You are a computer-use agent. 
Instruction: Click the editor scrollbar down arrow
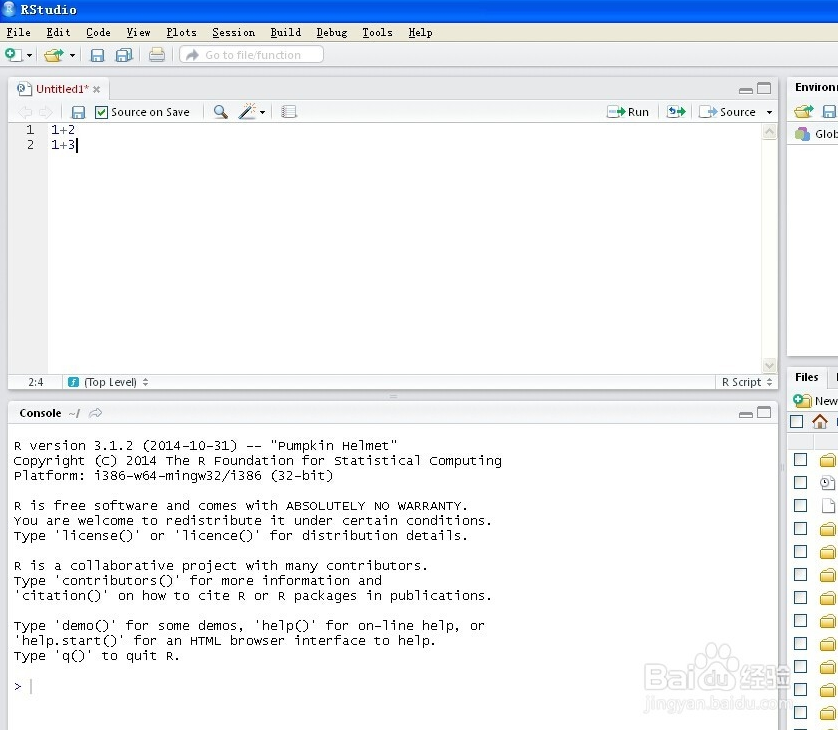click(769, 366)
